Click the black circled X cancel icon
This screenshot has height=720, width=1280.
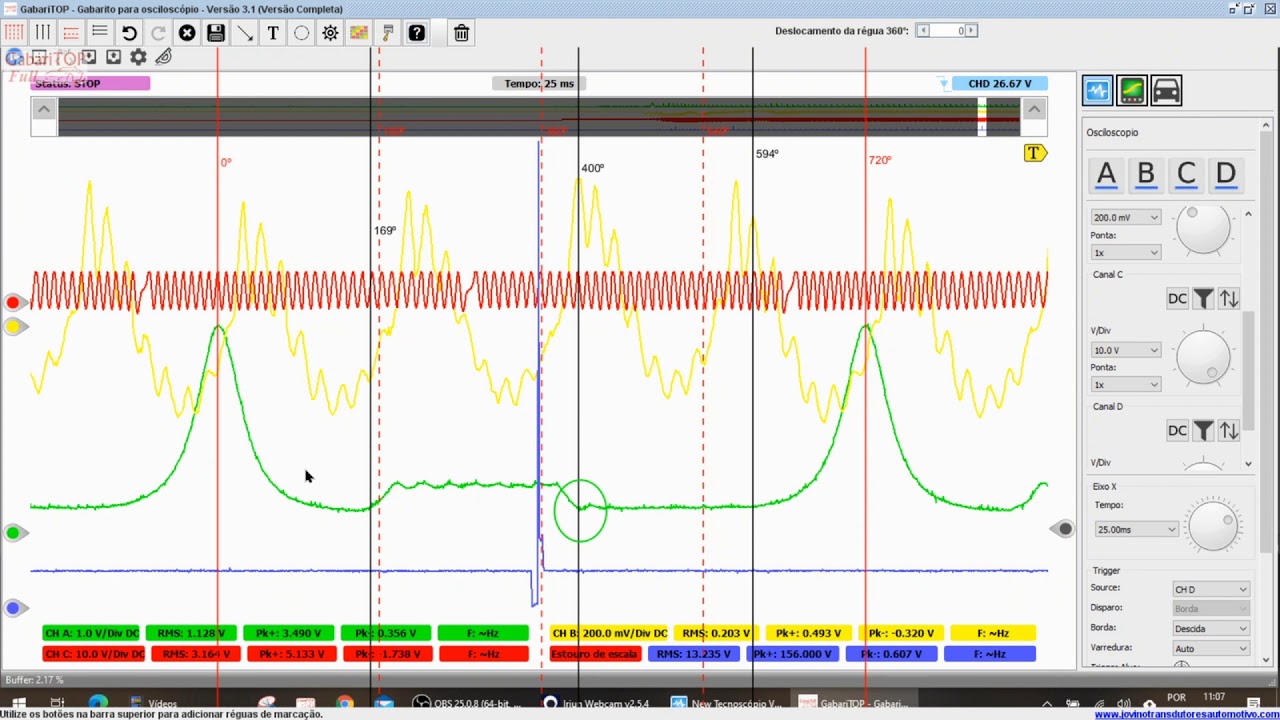[187, 33]
